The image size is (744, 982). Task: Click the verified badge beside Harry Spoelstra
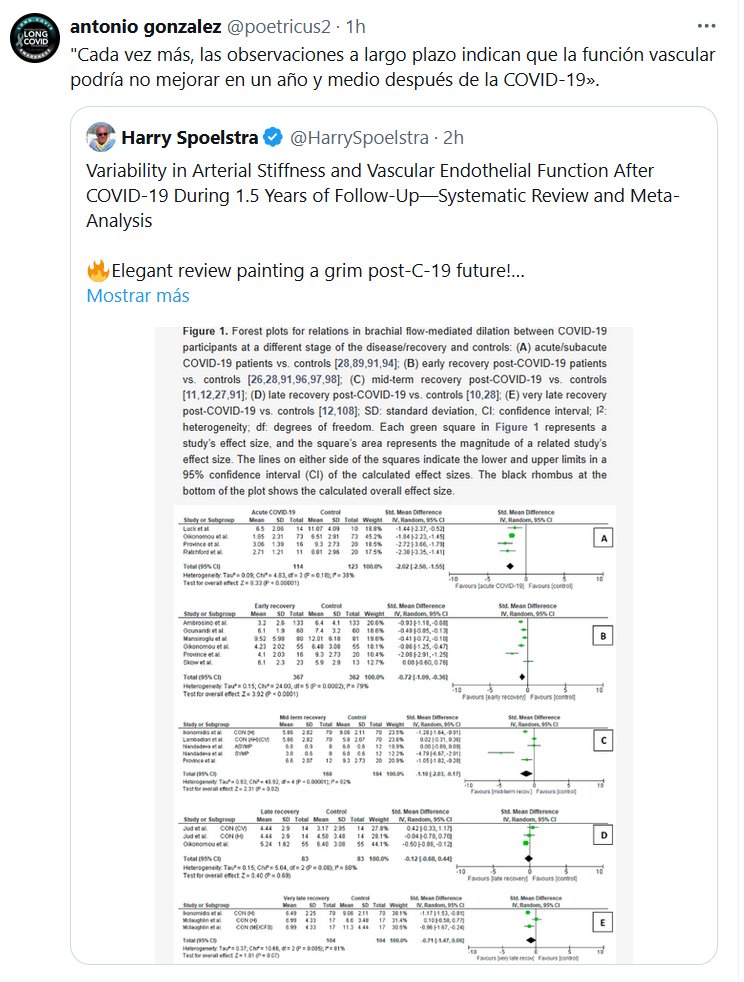273,137
